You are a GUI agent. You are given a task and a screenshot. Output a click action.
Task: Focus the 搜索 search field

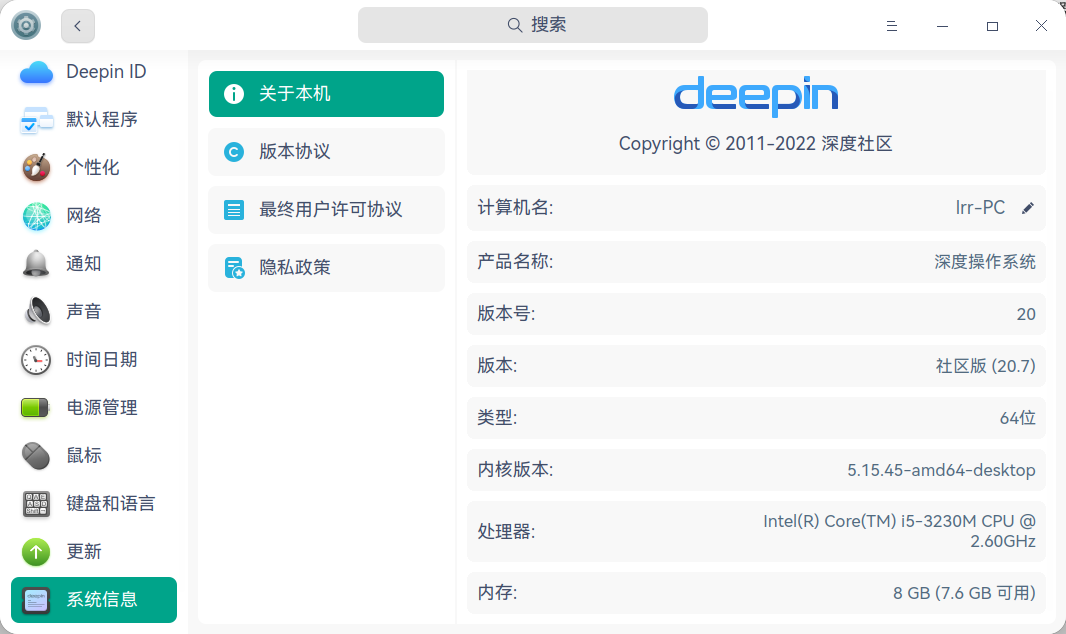click(x=532, y=25)
